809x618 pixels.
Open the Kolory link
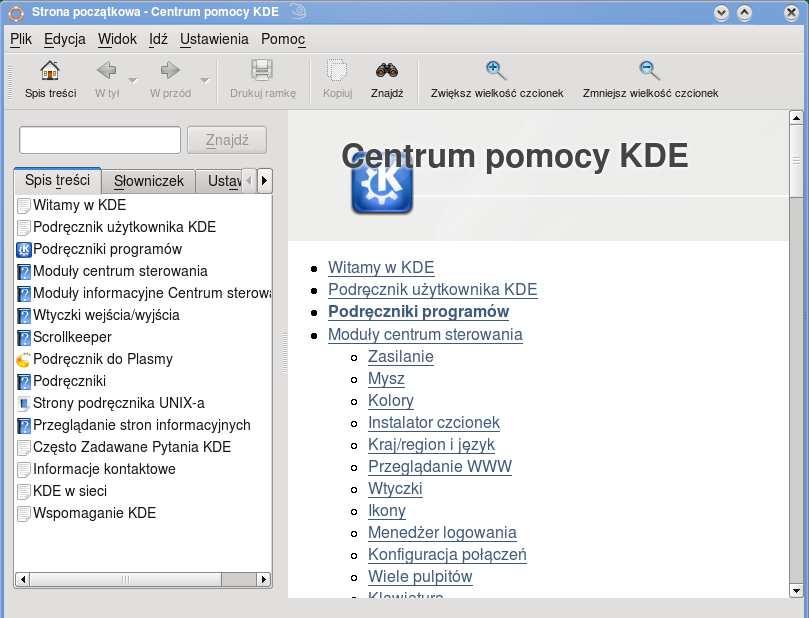(391, 401)
